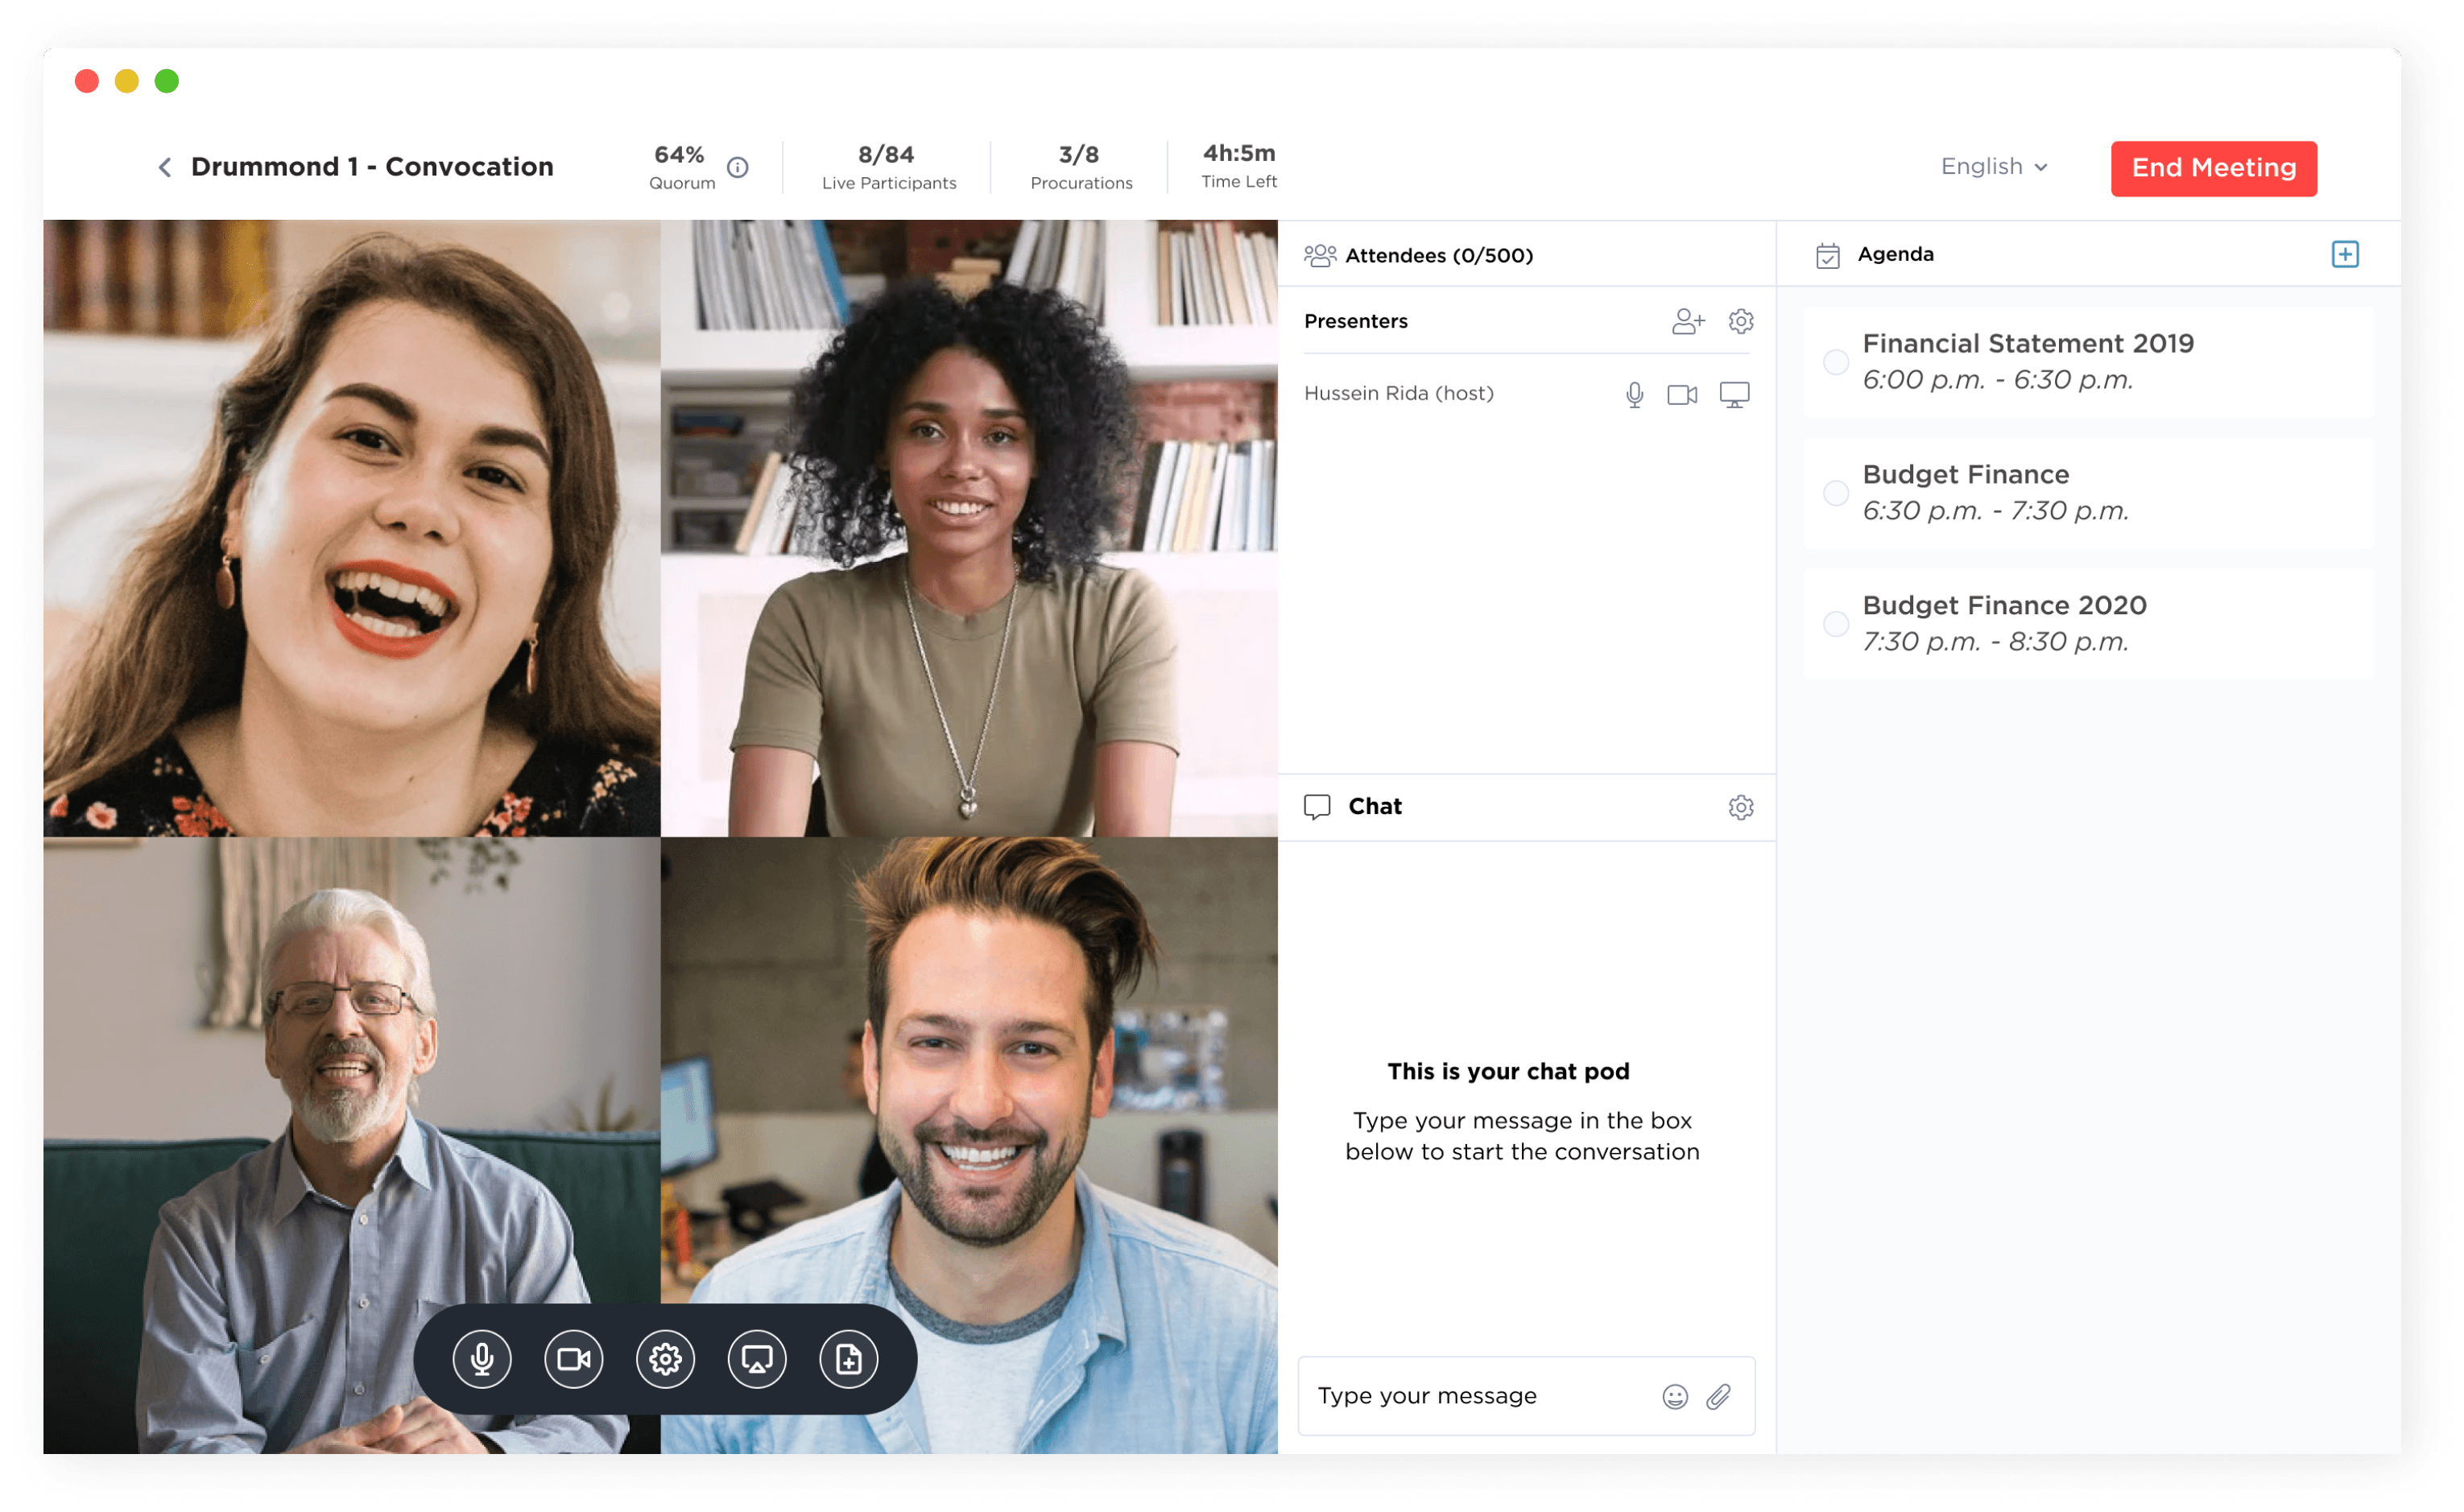This screenshot has width=2464, height=1512.
Task: Mute microphone in bottom control bar
Action: point(481,1359)
